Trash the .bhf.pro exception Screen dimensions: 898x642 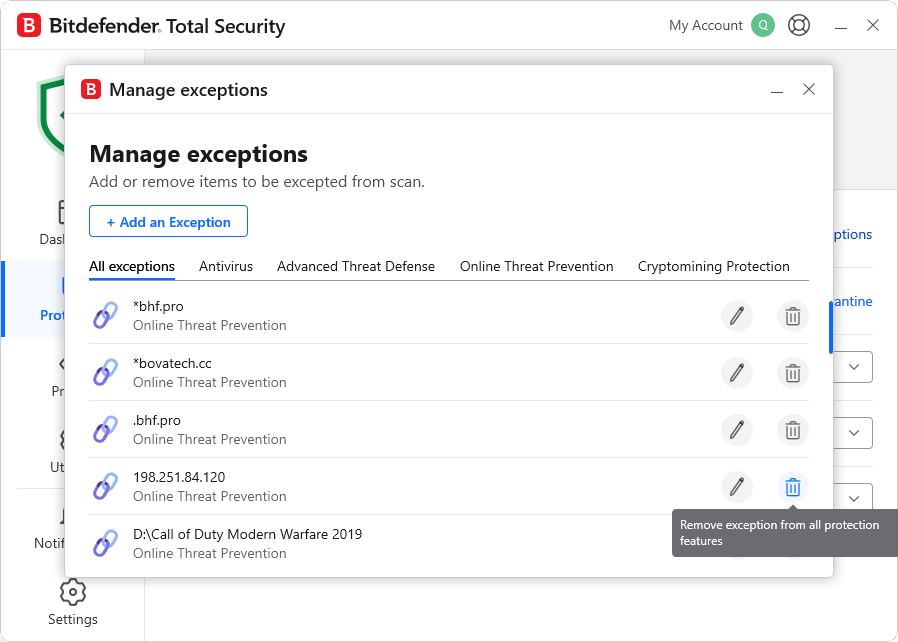point(793,430)
